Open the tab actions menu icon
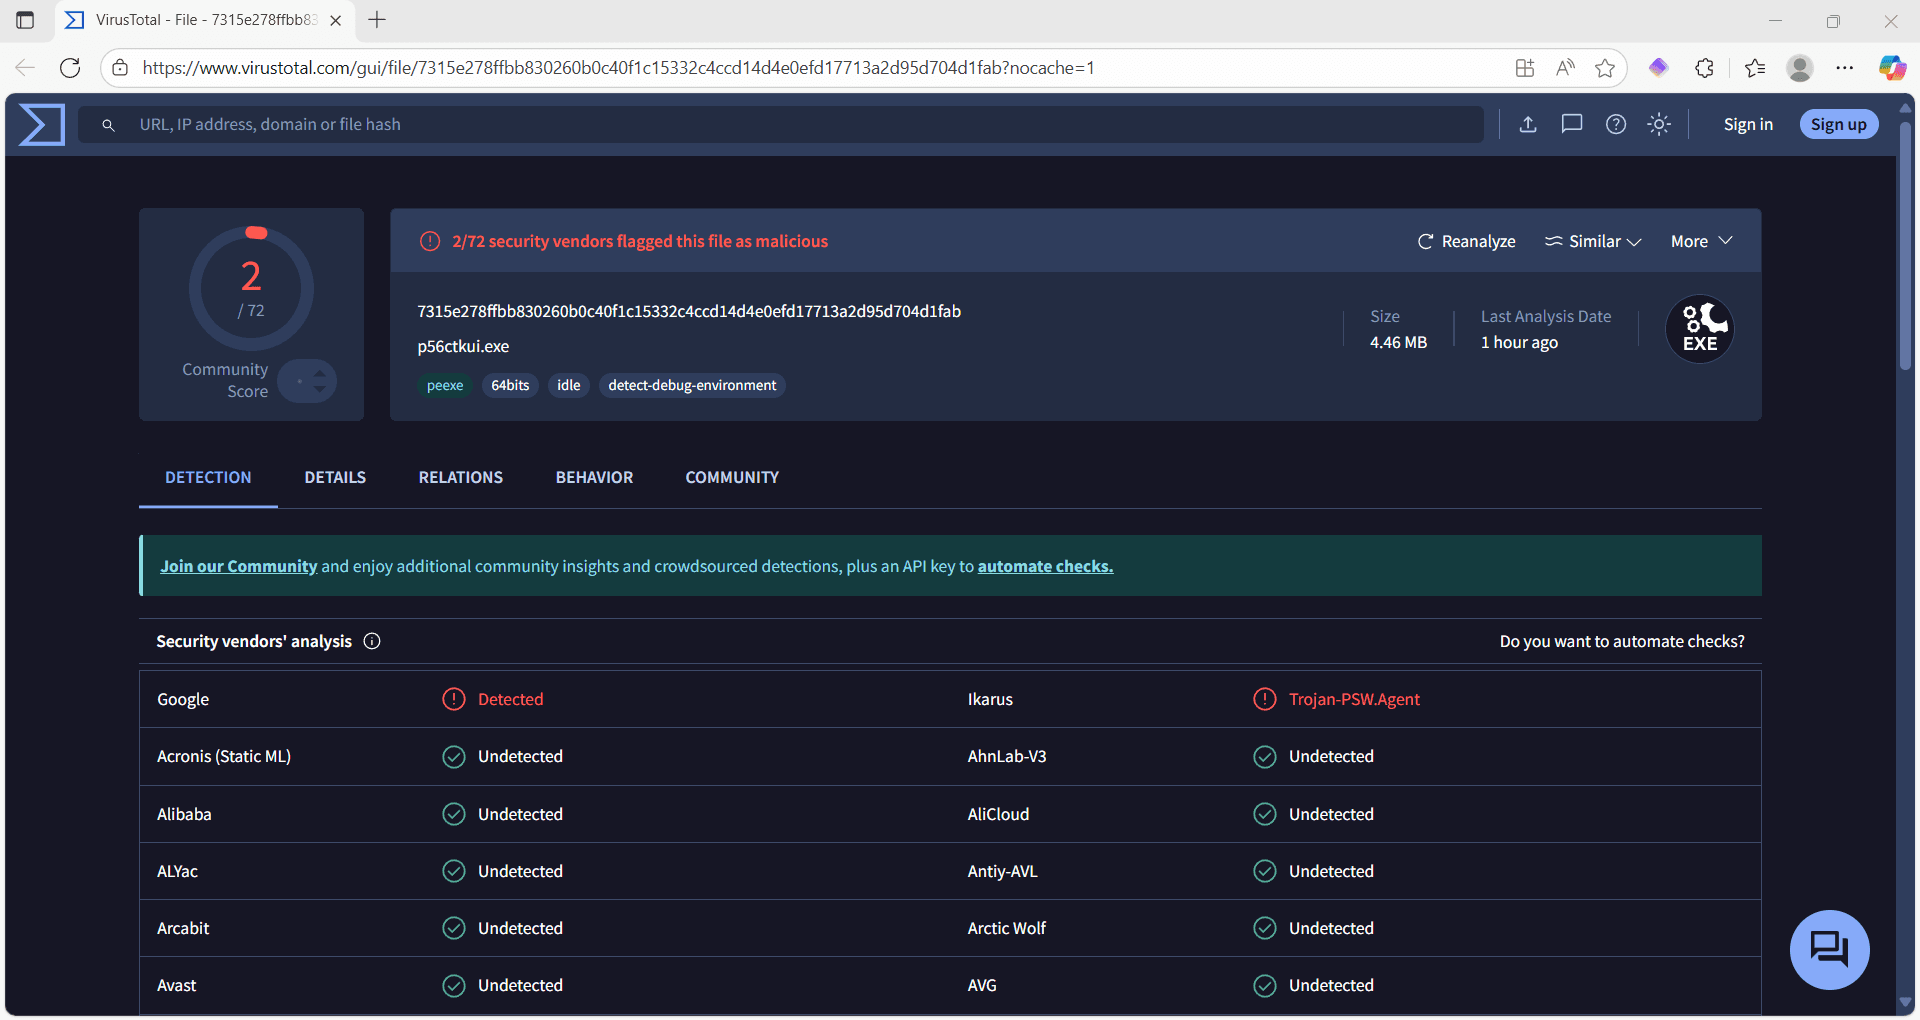The image size is (1920, 1020). 25,20
